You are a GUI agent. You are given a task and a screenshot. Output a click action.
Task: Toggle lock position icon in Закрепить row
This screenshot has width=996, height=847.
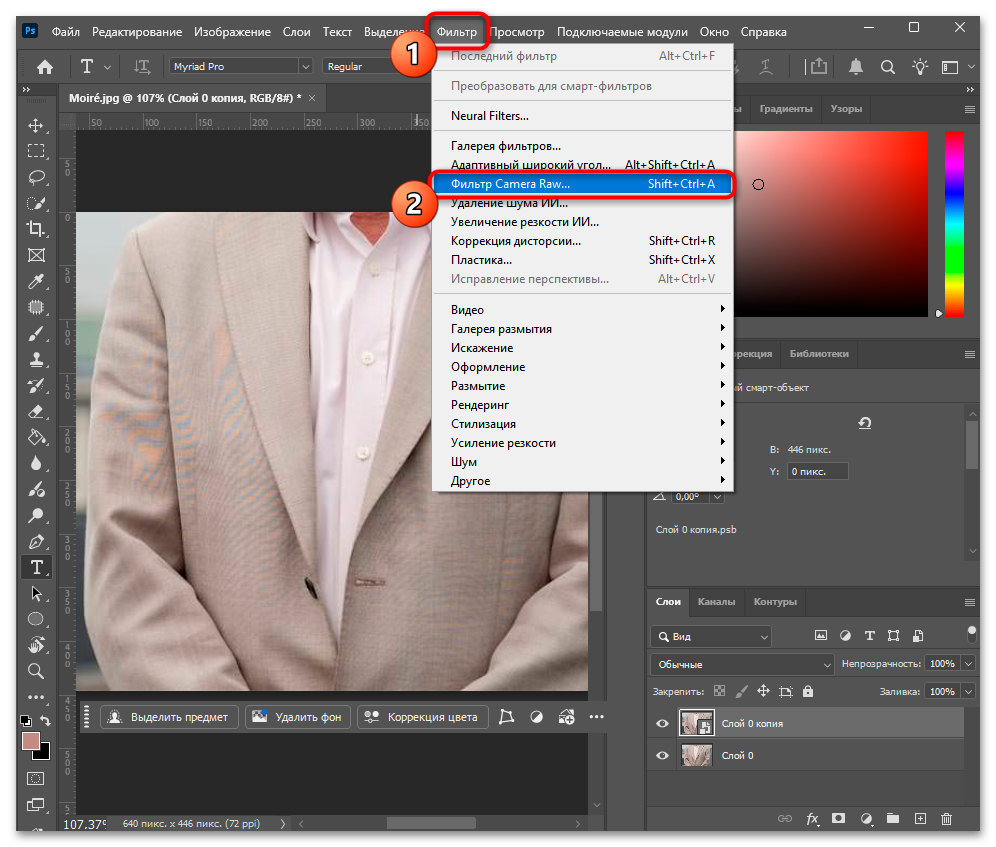click(x=764, y=691)
